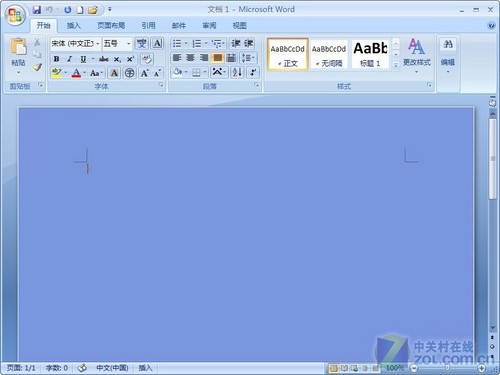Click the Copy icon in the clipboard group
500x375 pixels.
pos(37,55)
